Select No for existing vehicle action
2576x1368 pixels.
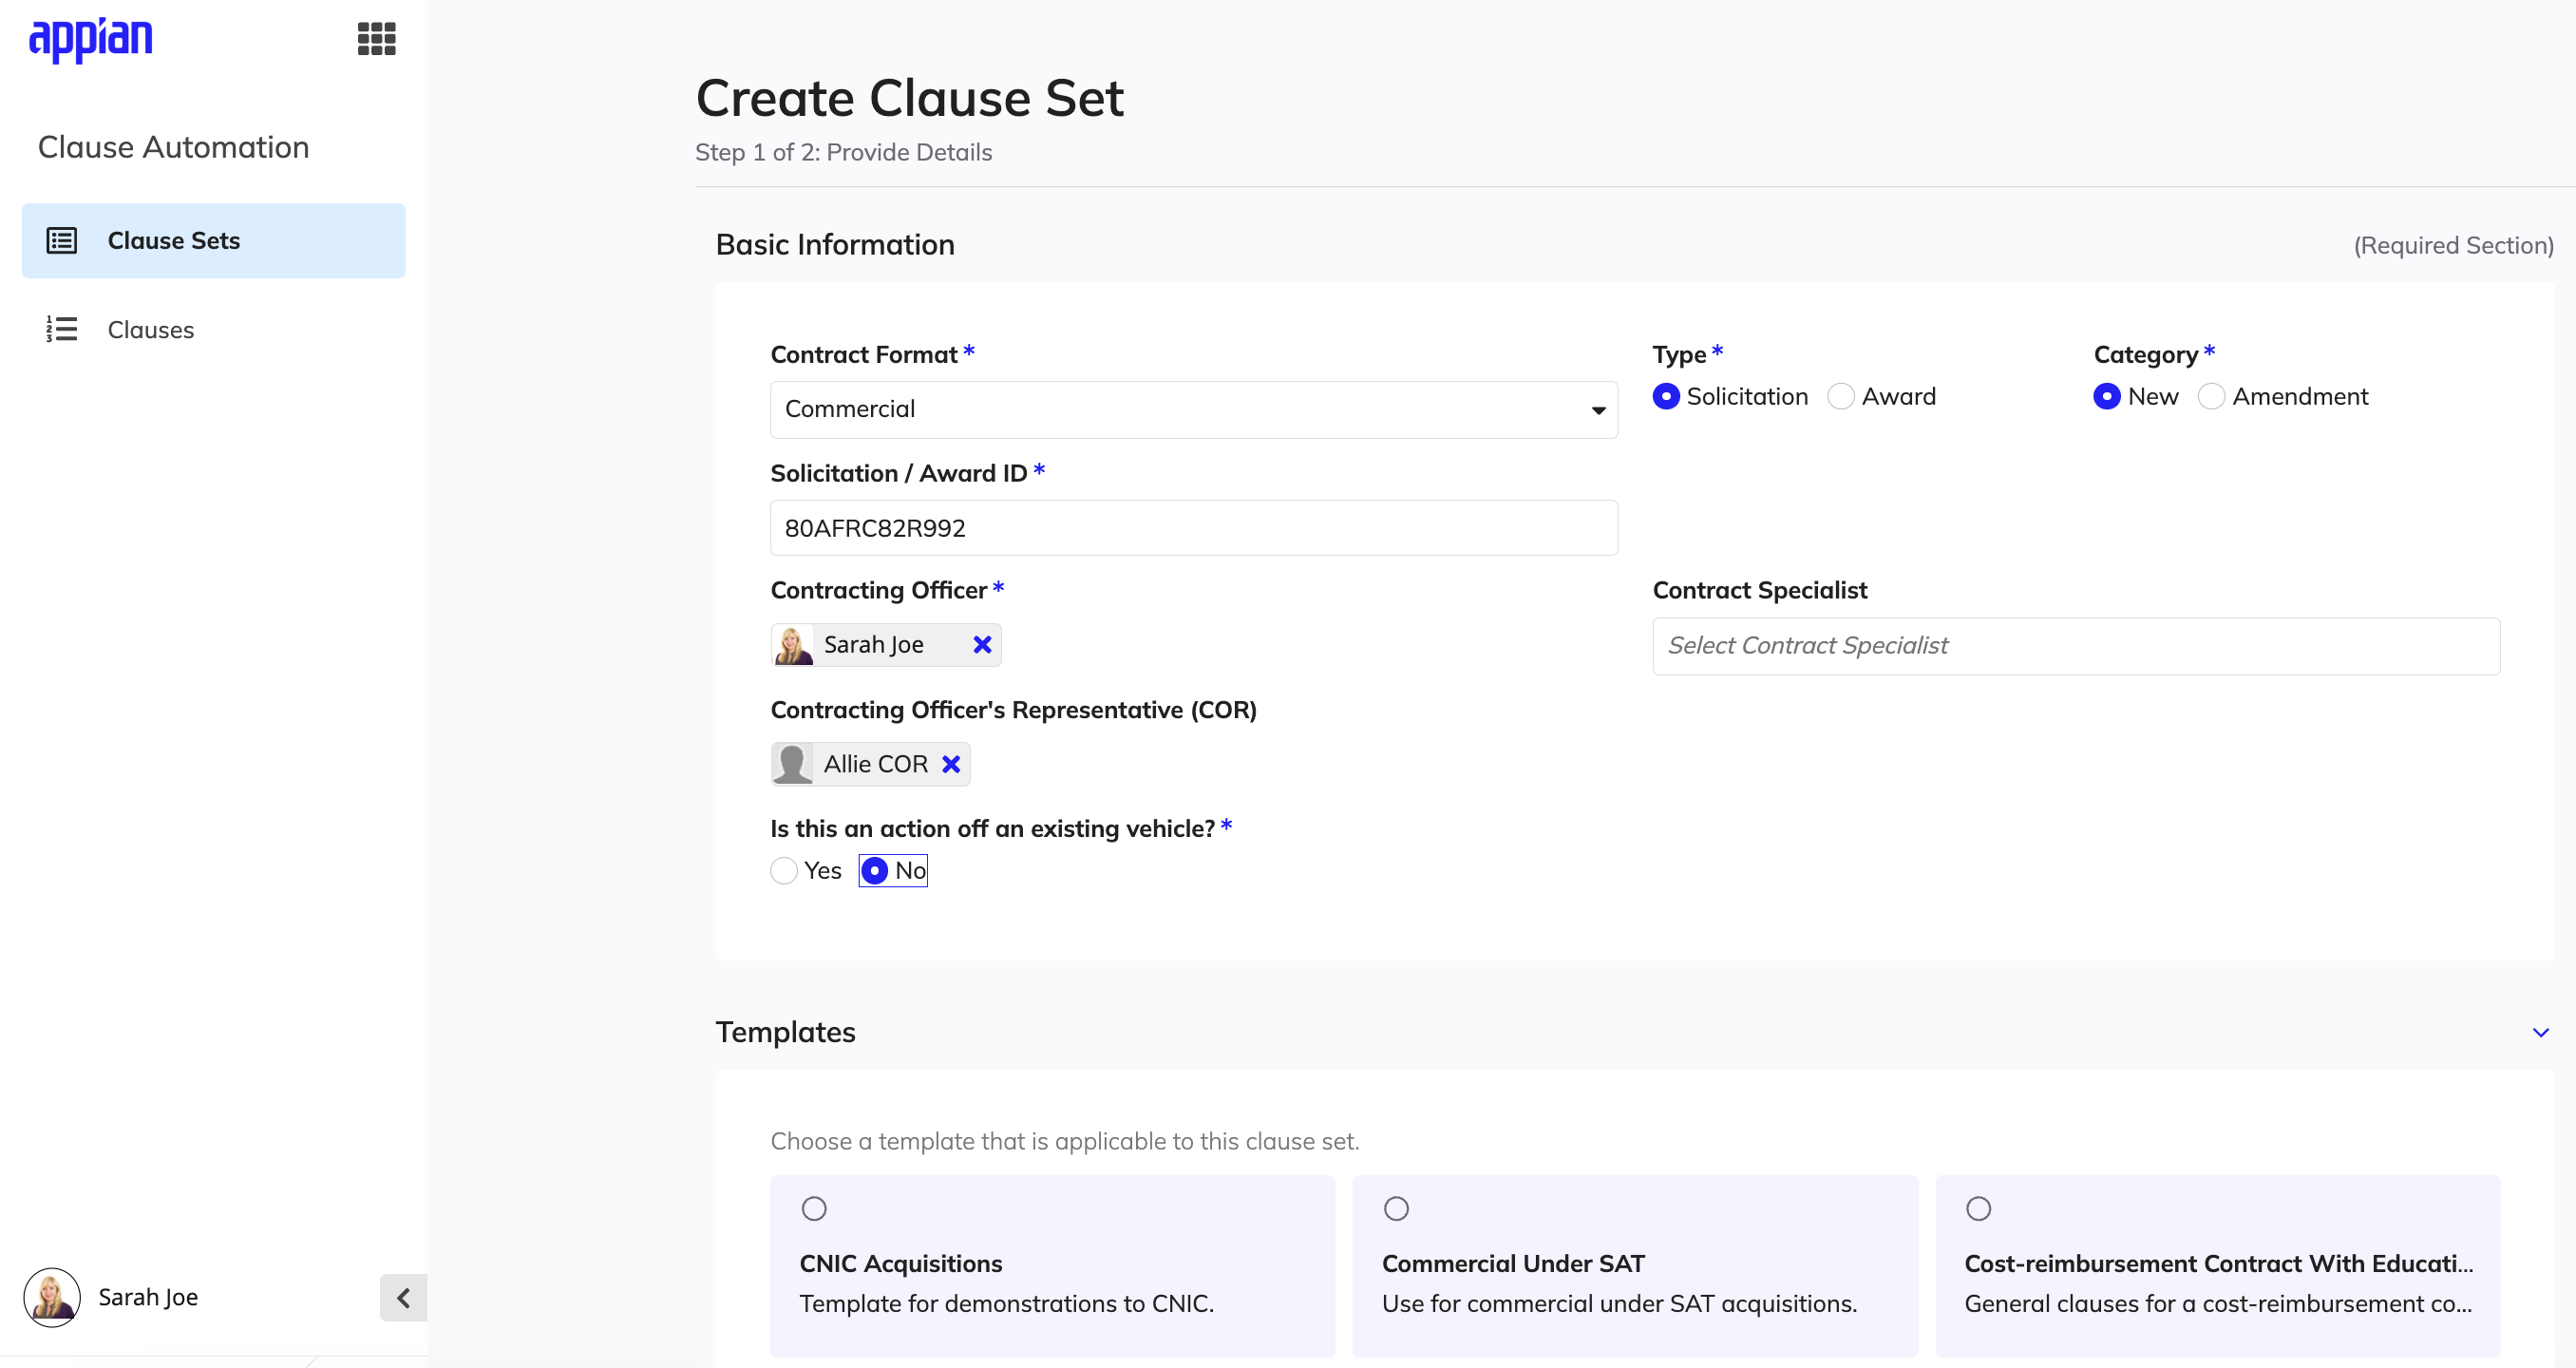875,871
